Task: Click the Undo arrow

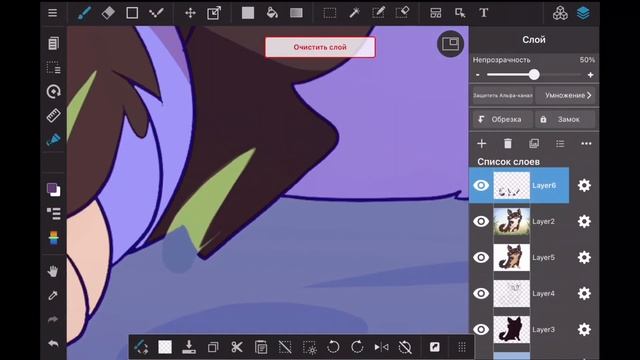Action: click(53, 344)
